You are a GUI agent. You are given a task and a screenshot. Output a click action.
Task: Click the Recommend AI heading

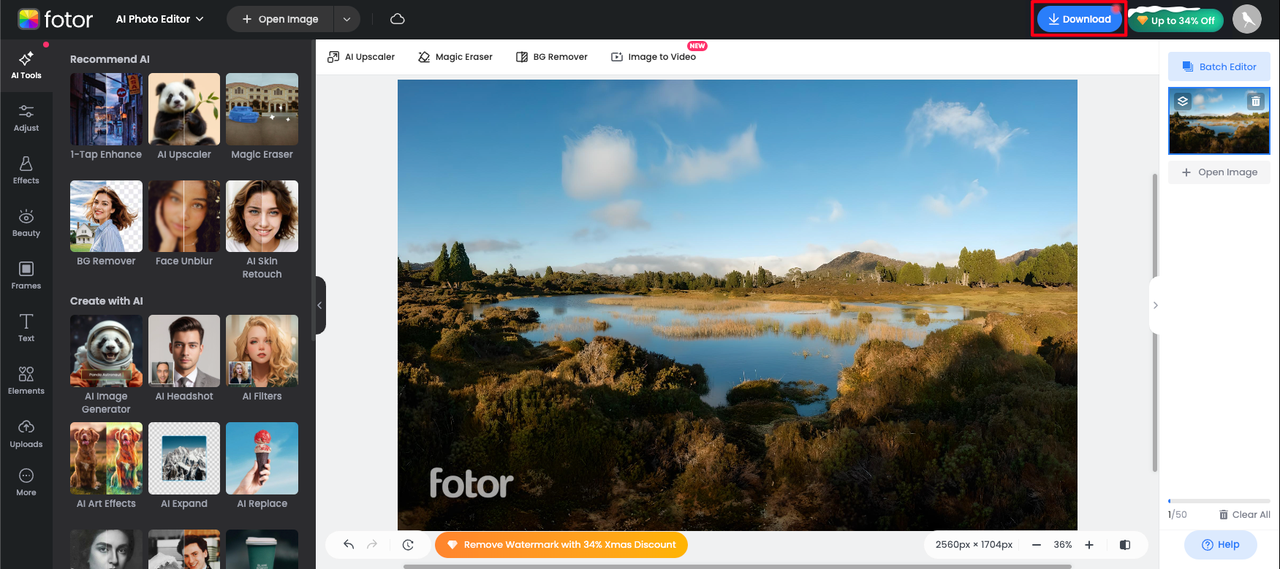[x=110, y=59]
